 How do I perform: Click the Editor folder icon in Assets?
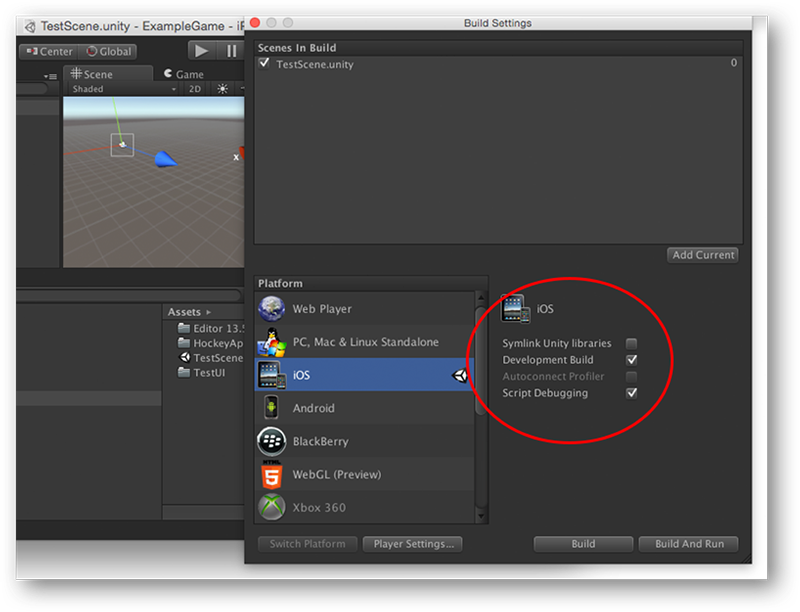tap(184, 328)
